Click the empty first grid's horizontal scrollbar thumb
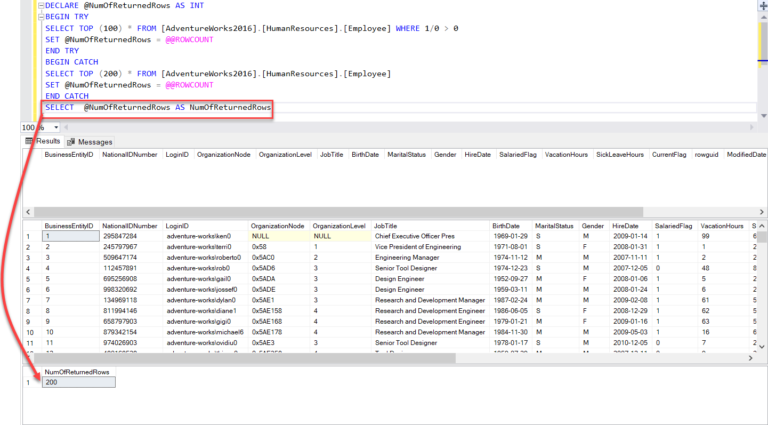 pyautogui.click(x=338, y=212)
